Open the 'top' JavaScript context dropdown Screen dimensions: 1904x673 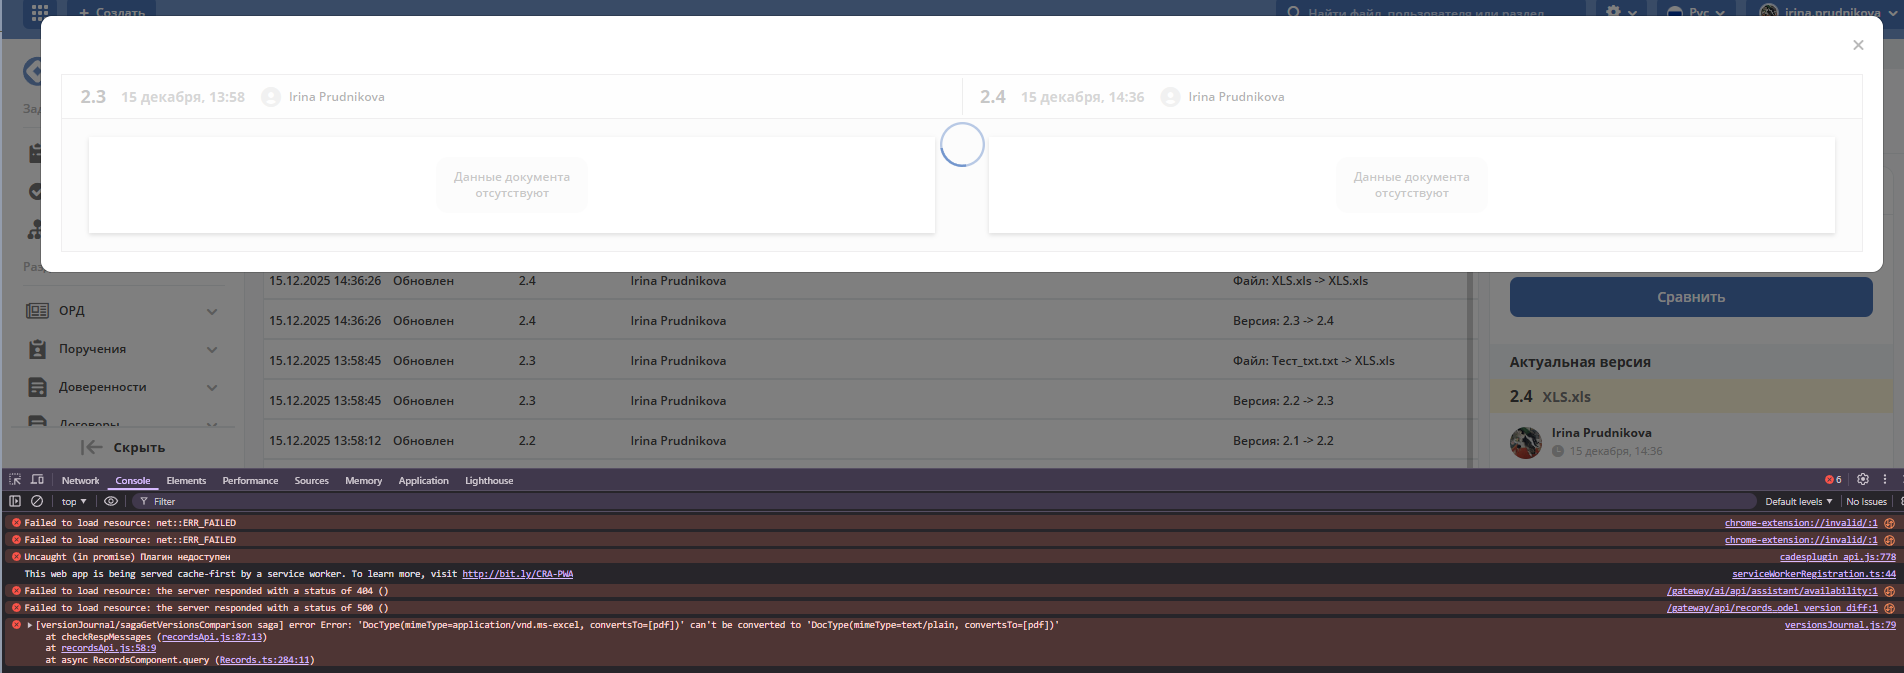(x=74, y=502)
